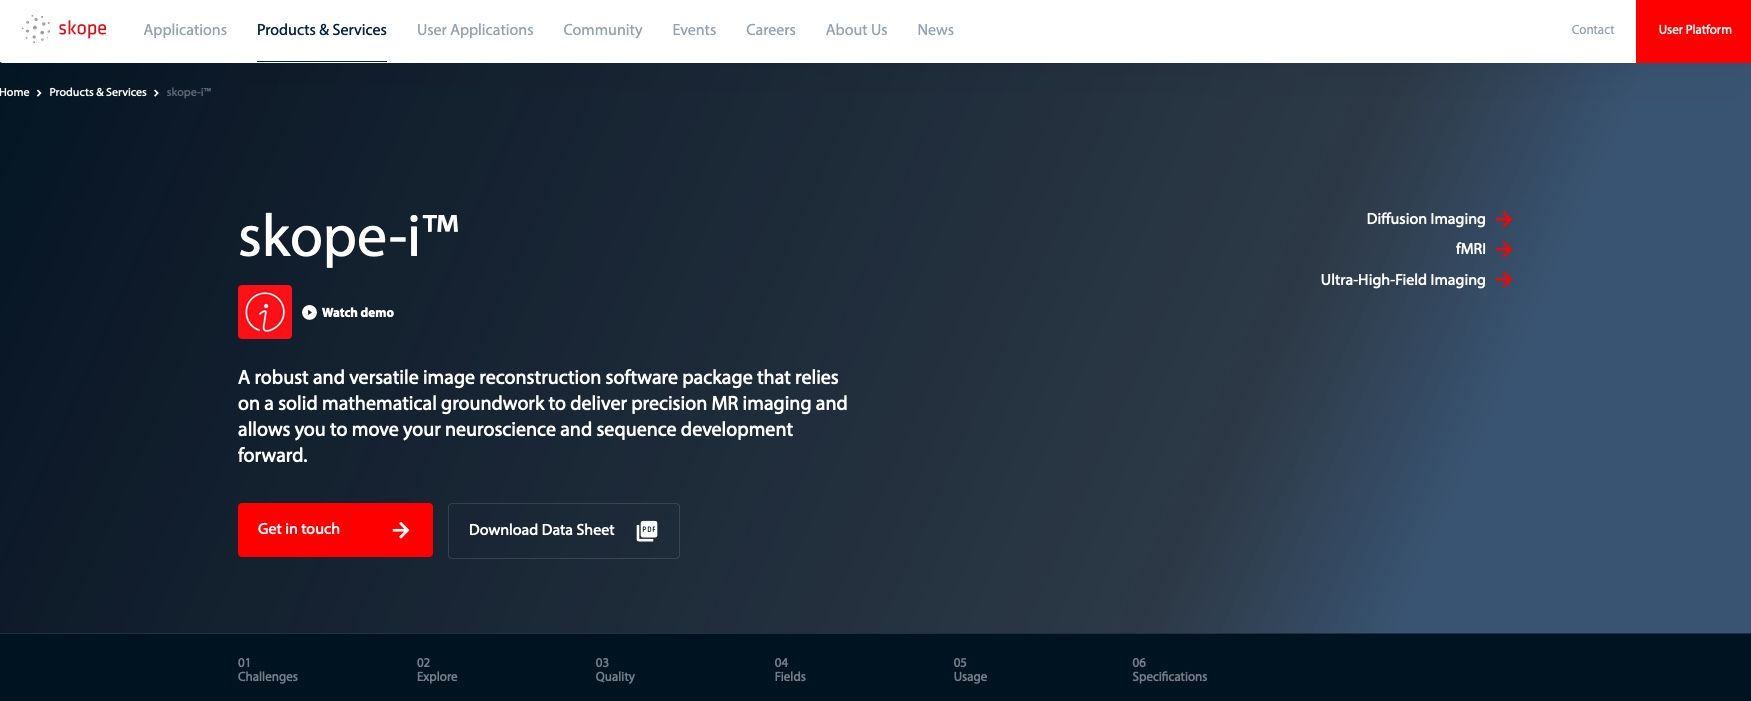Open the red User Platform button
Image resolution: width=1751 pixels, height=701 pixels.
coord(1694,31)
